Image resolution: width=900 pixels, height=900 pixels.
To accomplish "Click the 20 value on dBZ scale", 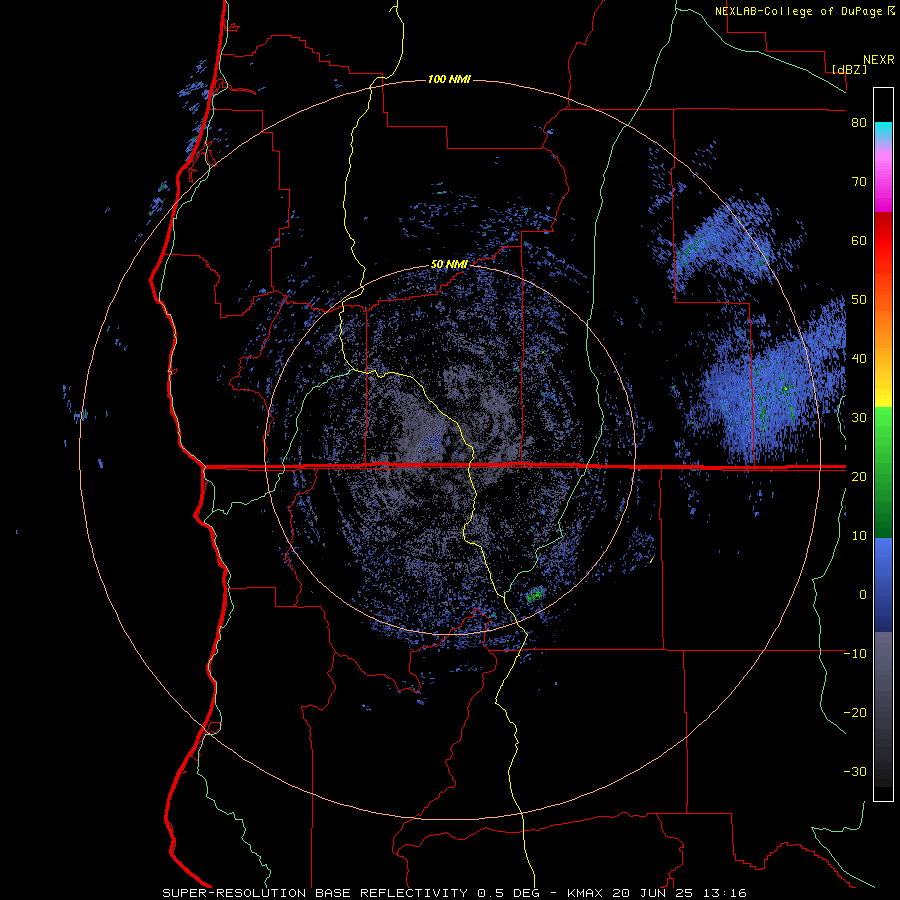I will (859, 477).
